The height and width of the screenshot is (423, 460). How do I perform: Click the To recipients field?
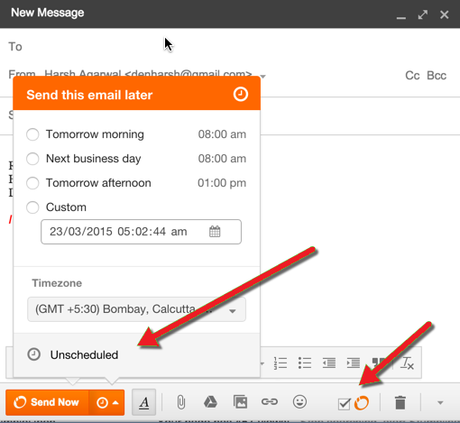(230, 47)
